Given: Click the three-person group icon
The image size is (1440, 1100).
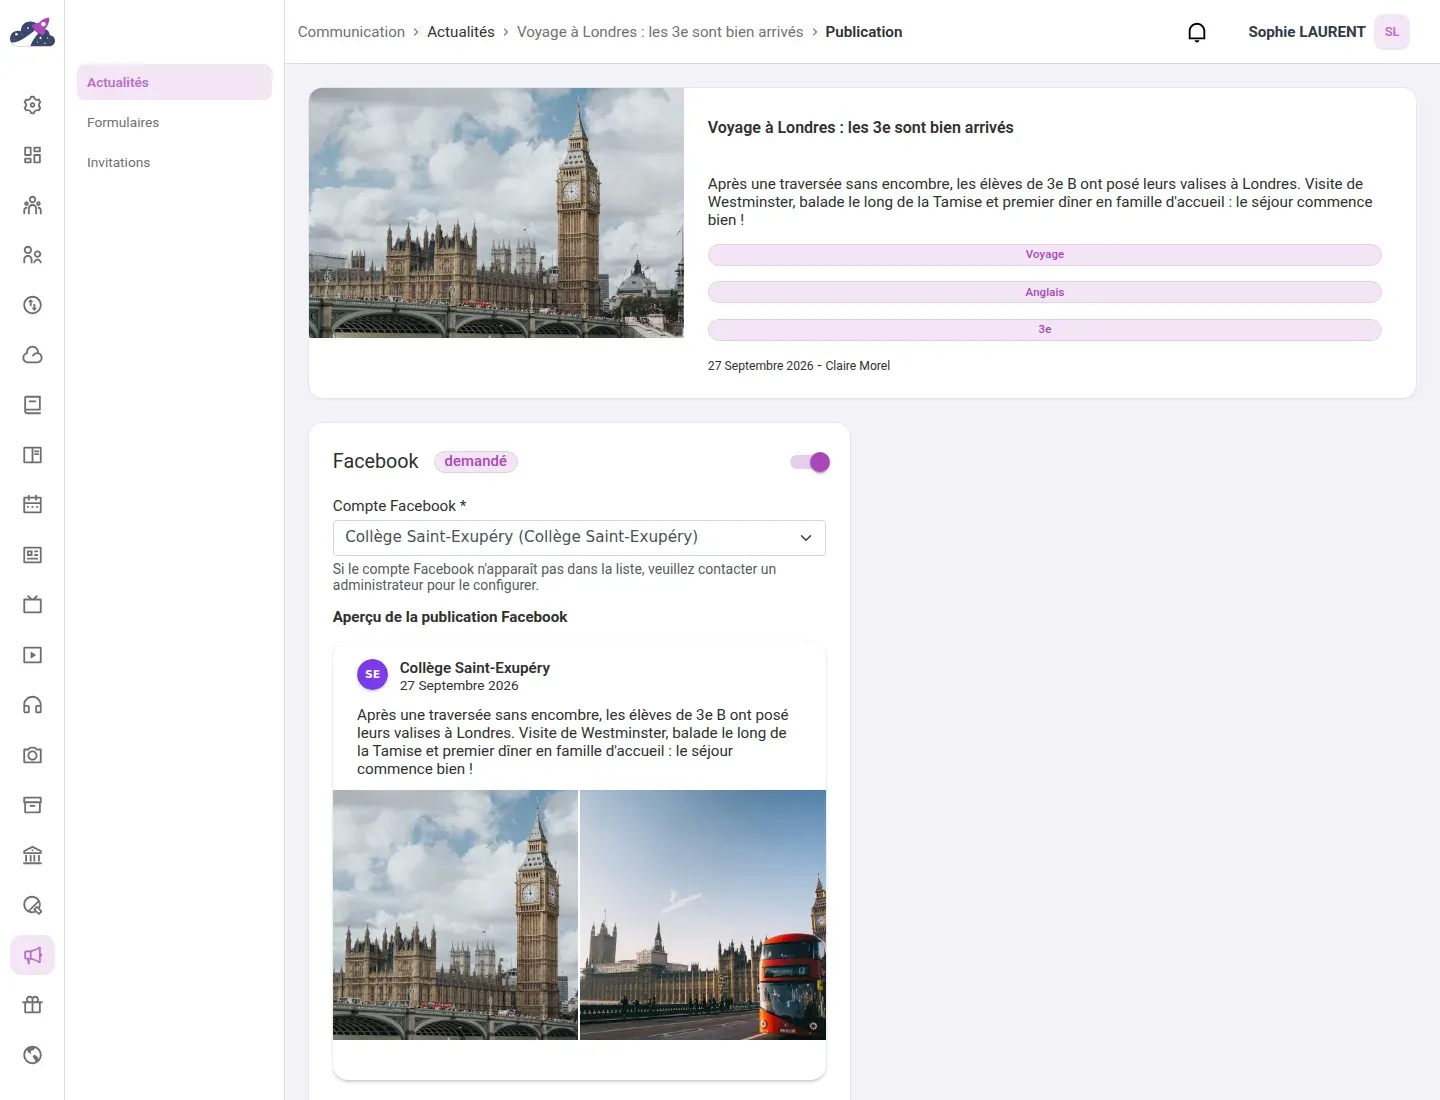Looking at the screenshot, I should (32, 205).
